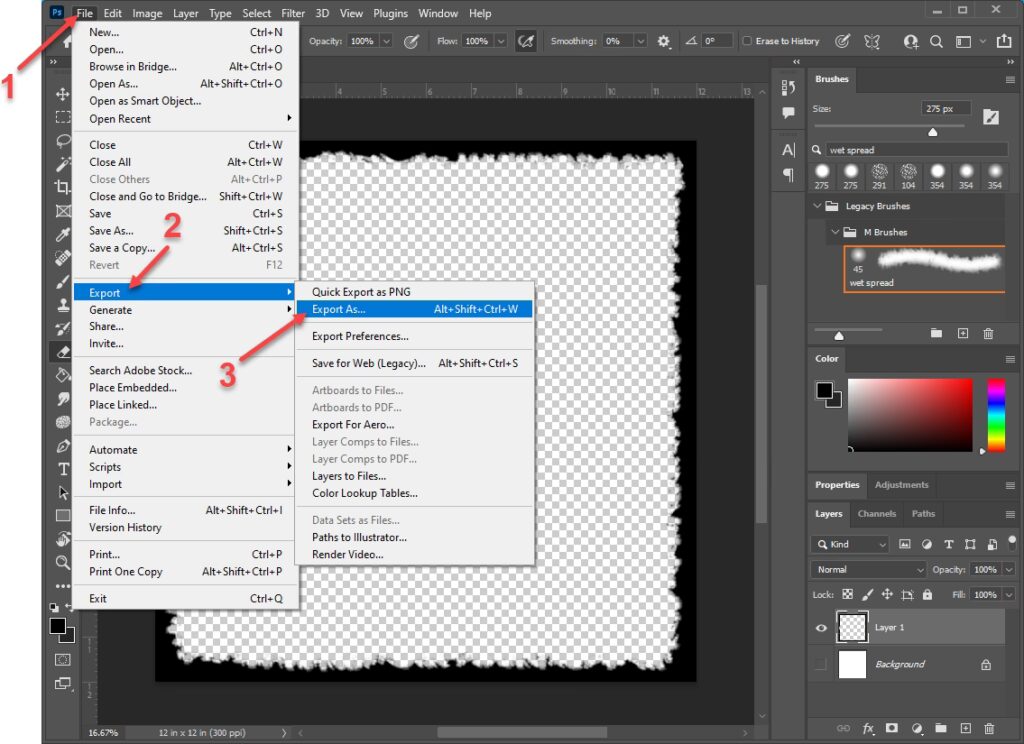Screen dimensions: 1024x744
Task: Pick the Eraser tool
Action: click(x=63, y=351)
